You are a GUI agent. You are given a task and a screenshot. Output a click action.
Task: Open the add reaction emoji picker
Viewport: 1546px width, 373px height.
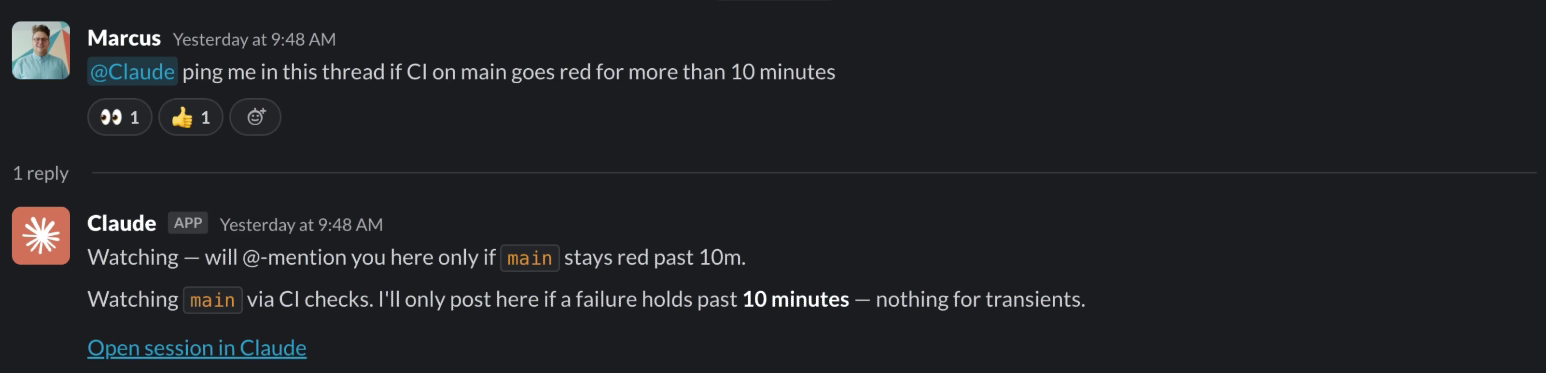[255, 118]
